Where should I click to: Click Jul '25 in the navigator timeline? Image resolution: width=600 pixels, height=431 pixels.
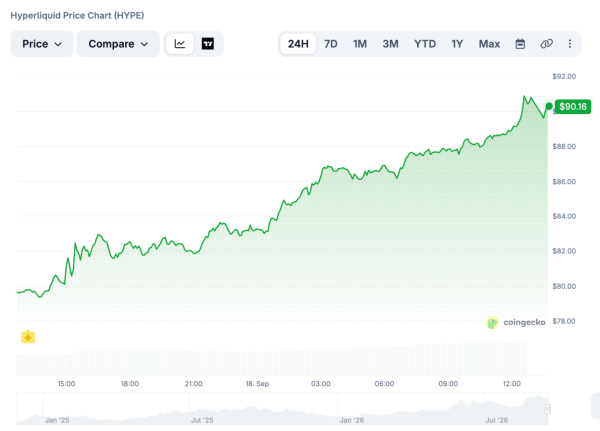tap(202, 420)
